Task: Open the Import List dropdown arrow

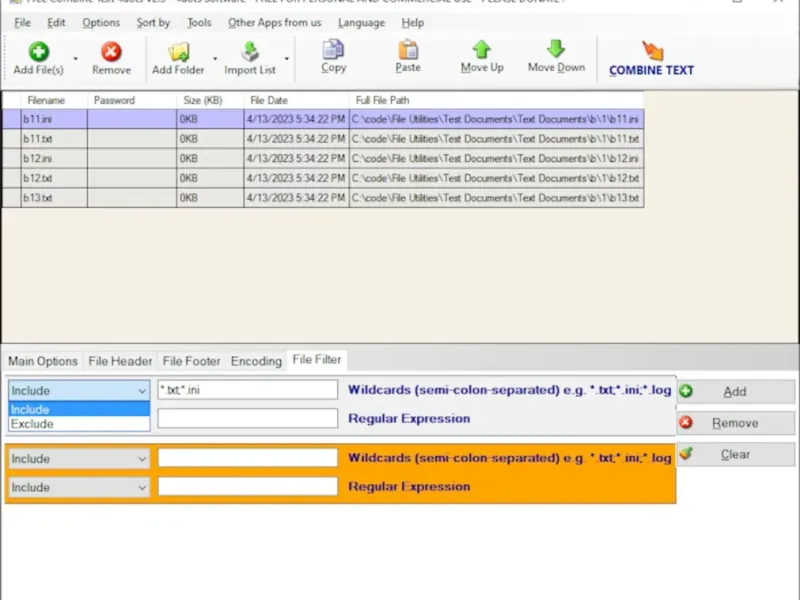Action: tap(287, 59)
